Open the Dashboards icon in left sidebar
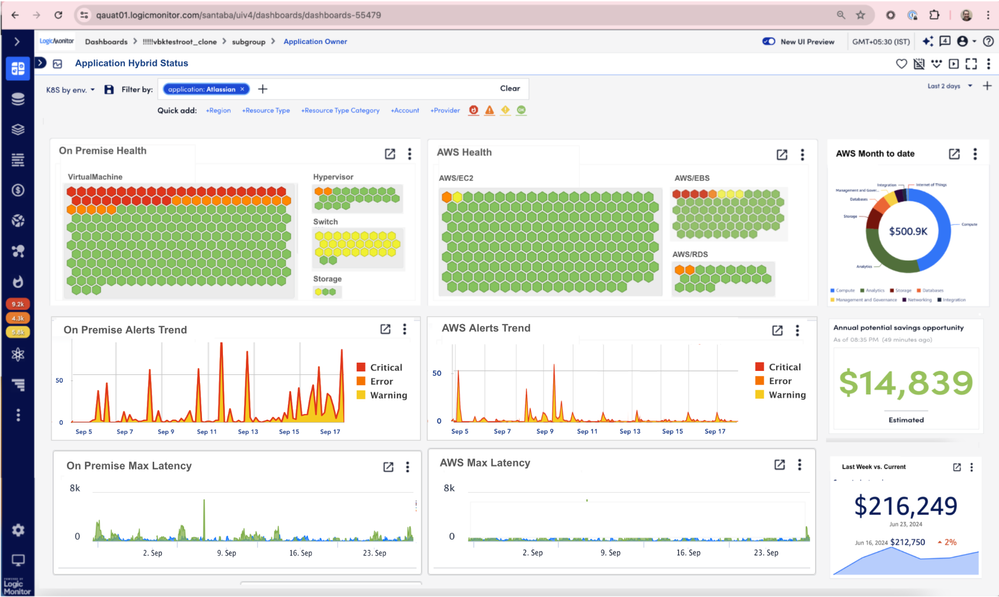 [17, 69]
